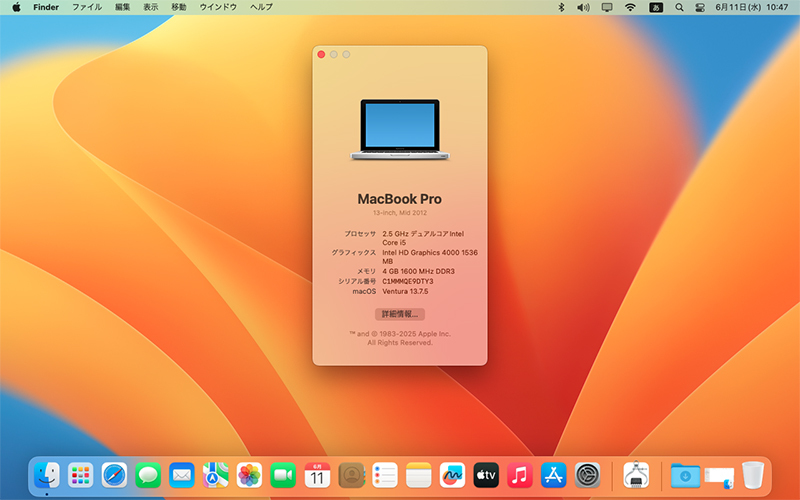Viewport: 800px width, 500px height.
Task: Click the 13-inch, Mid 2012 subtitle
Action: (399, 213)
